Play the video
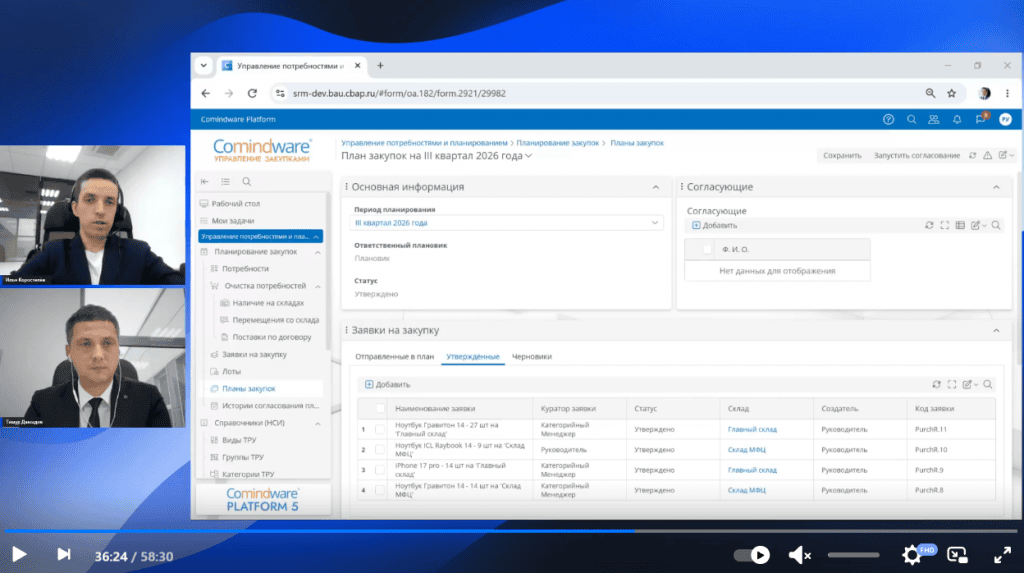Screen dimensions: 1024x573 click(19, 555)
